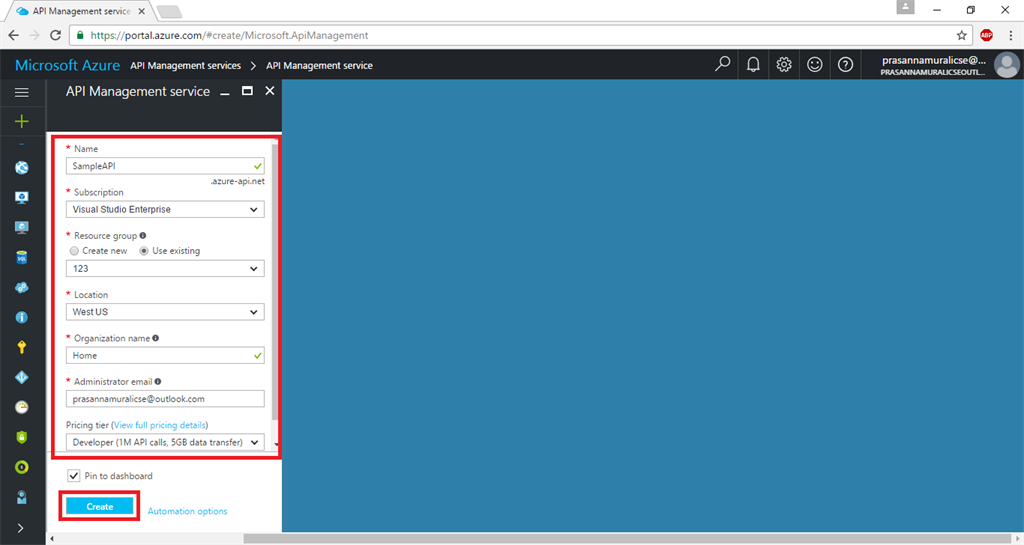Open the green shield Security Center icon

(x=22, y=437)
